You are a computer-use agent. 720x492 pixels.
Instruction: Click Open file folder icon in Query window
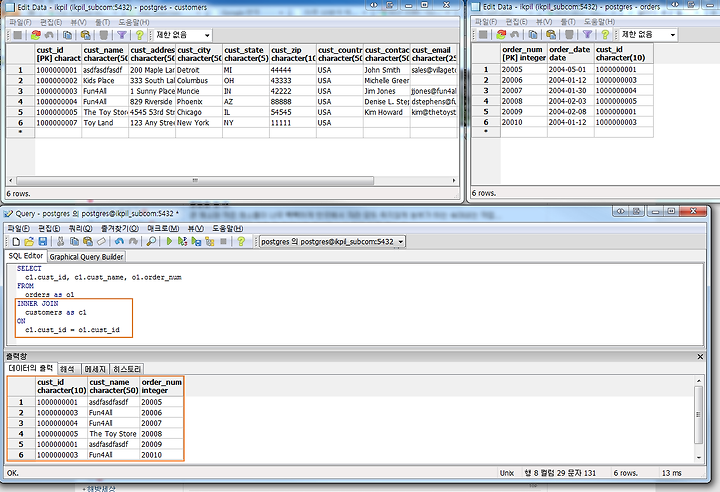coord(29,242)
